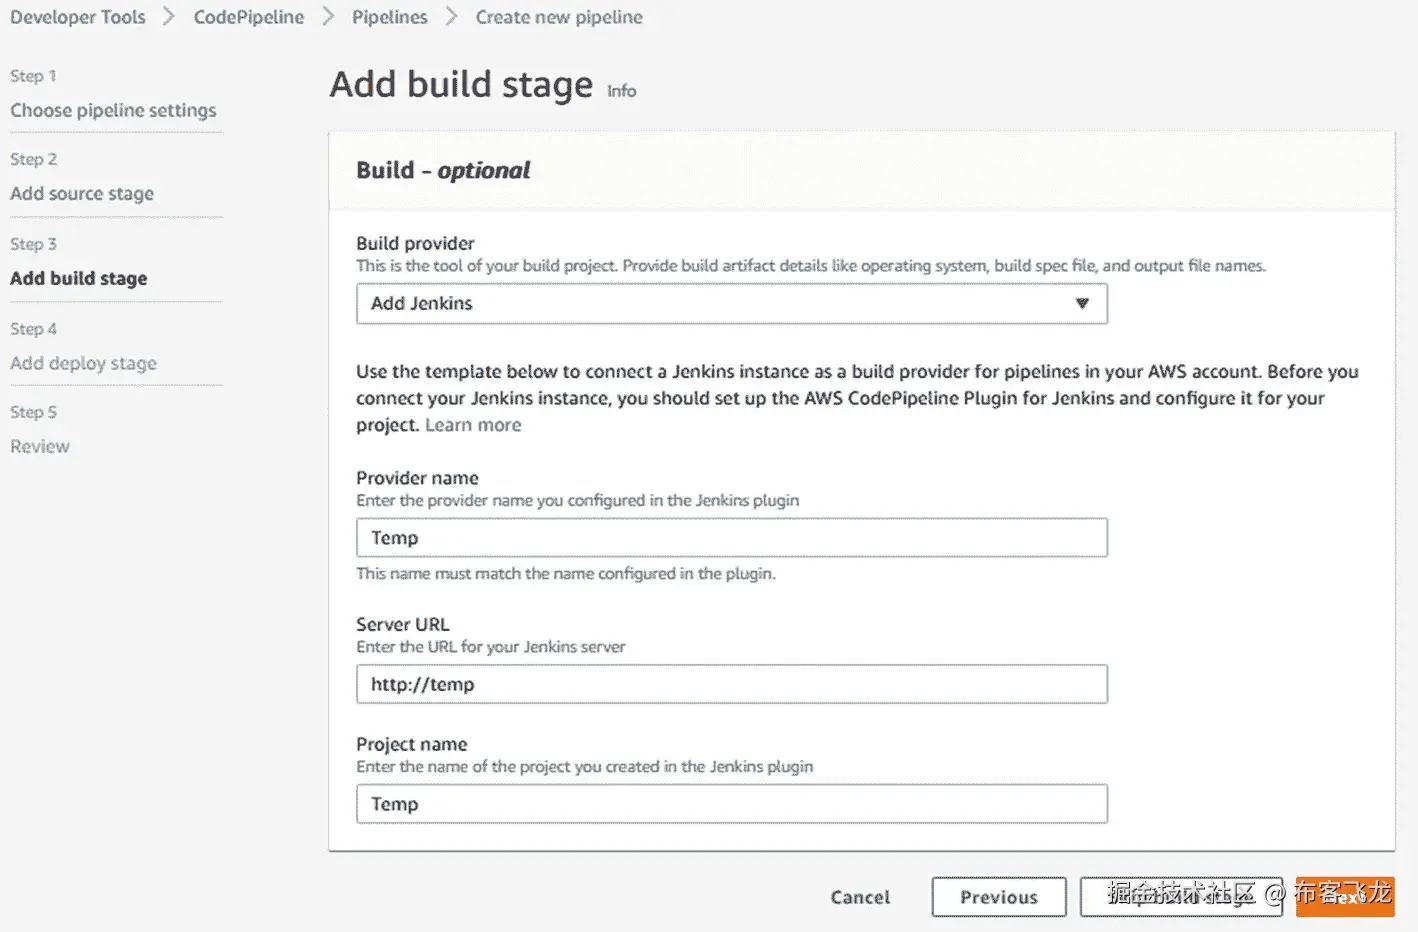Viewport: 1418px width, 932px height.
Task: Open the Learn more link
Action: [473, 425]
